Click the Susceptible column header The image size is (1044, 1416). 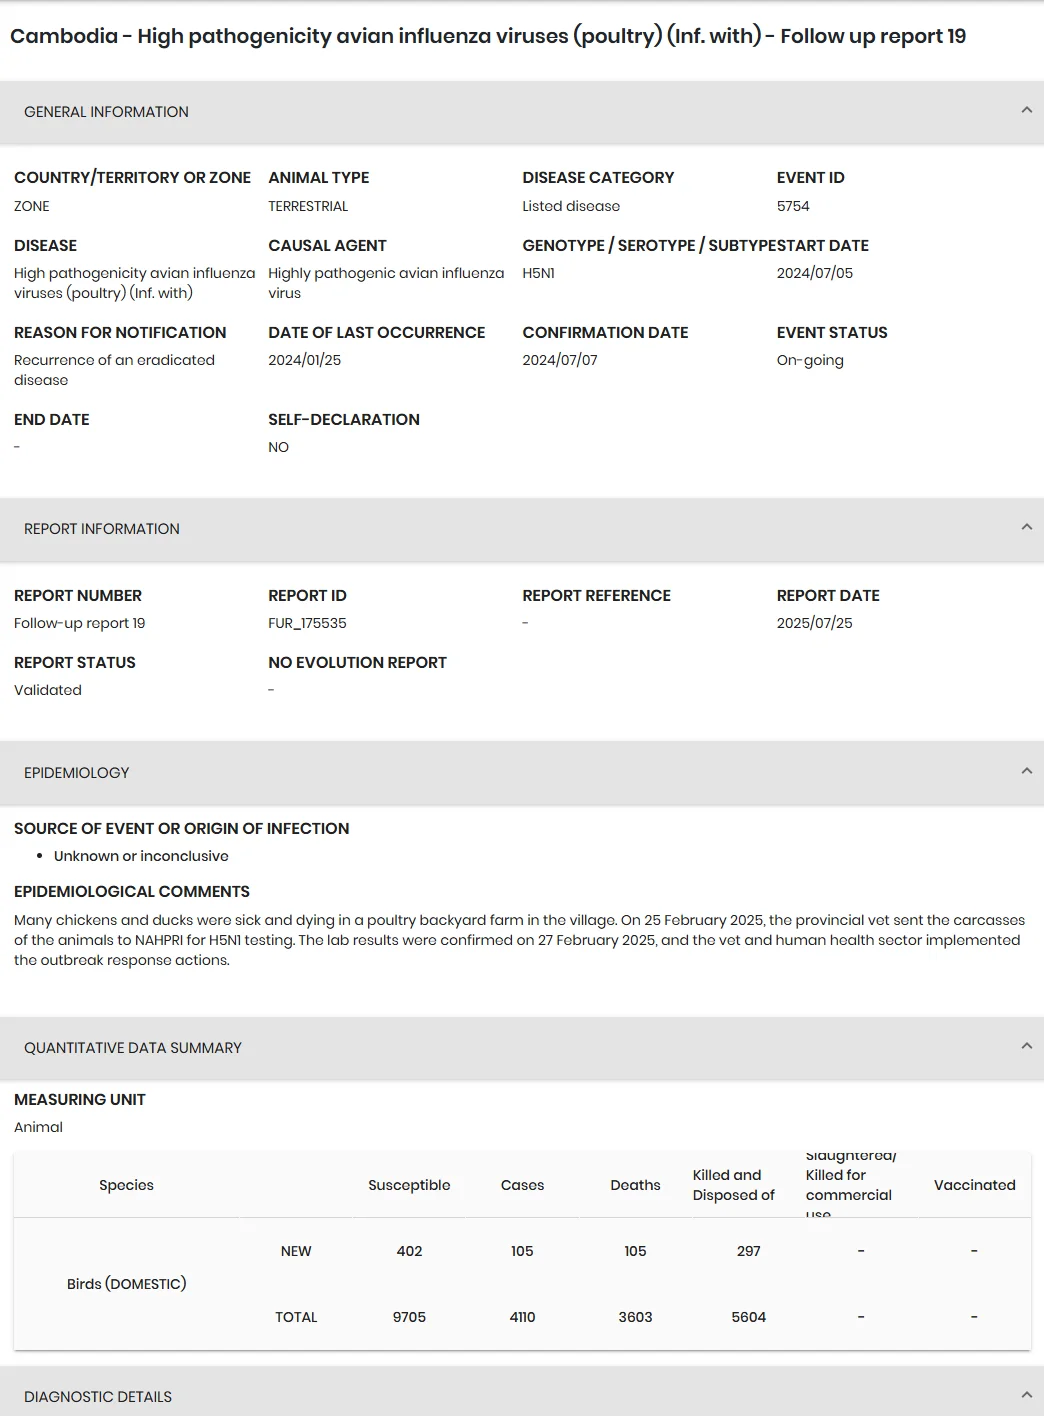409,1185
